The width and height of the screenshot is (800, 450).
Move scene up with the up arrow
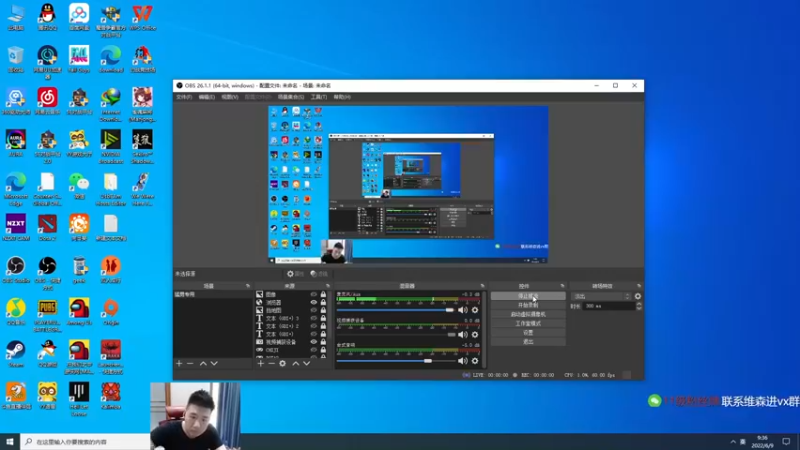[203, 363]
